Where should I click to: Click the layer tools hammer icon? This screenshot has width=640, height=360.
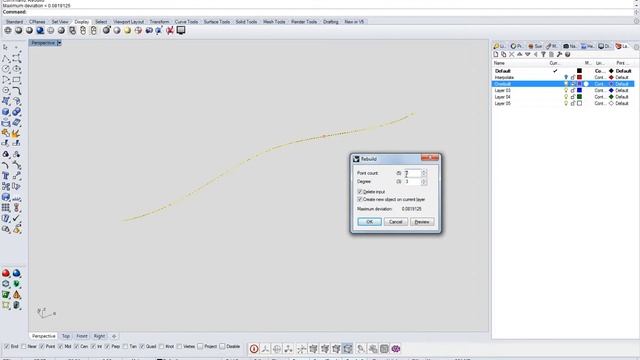[x=559, y=54]
